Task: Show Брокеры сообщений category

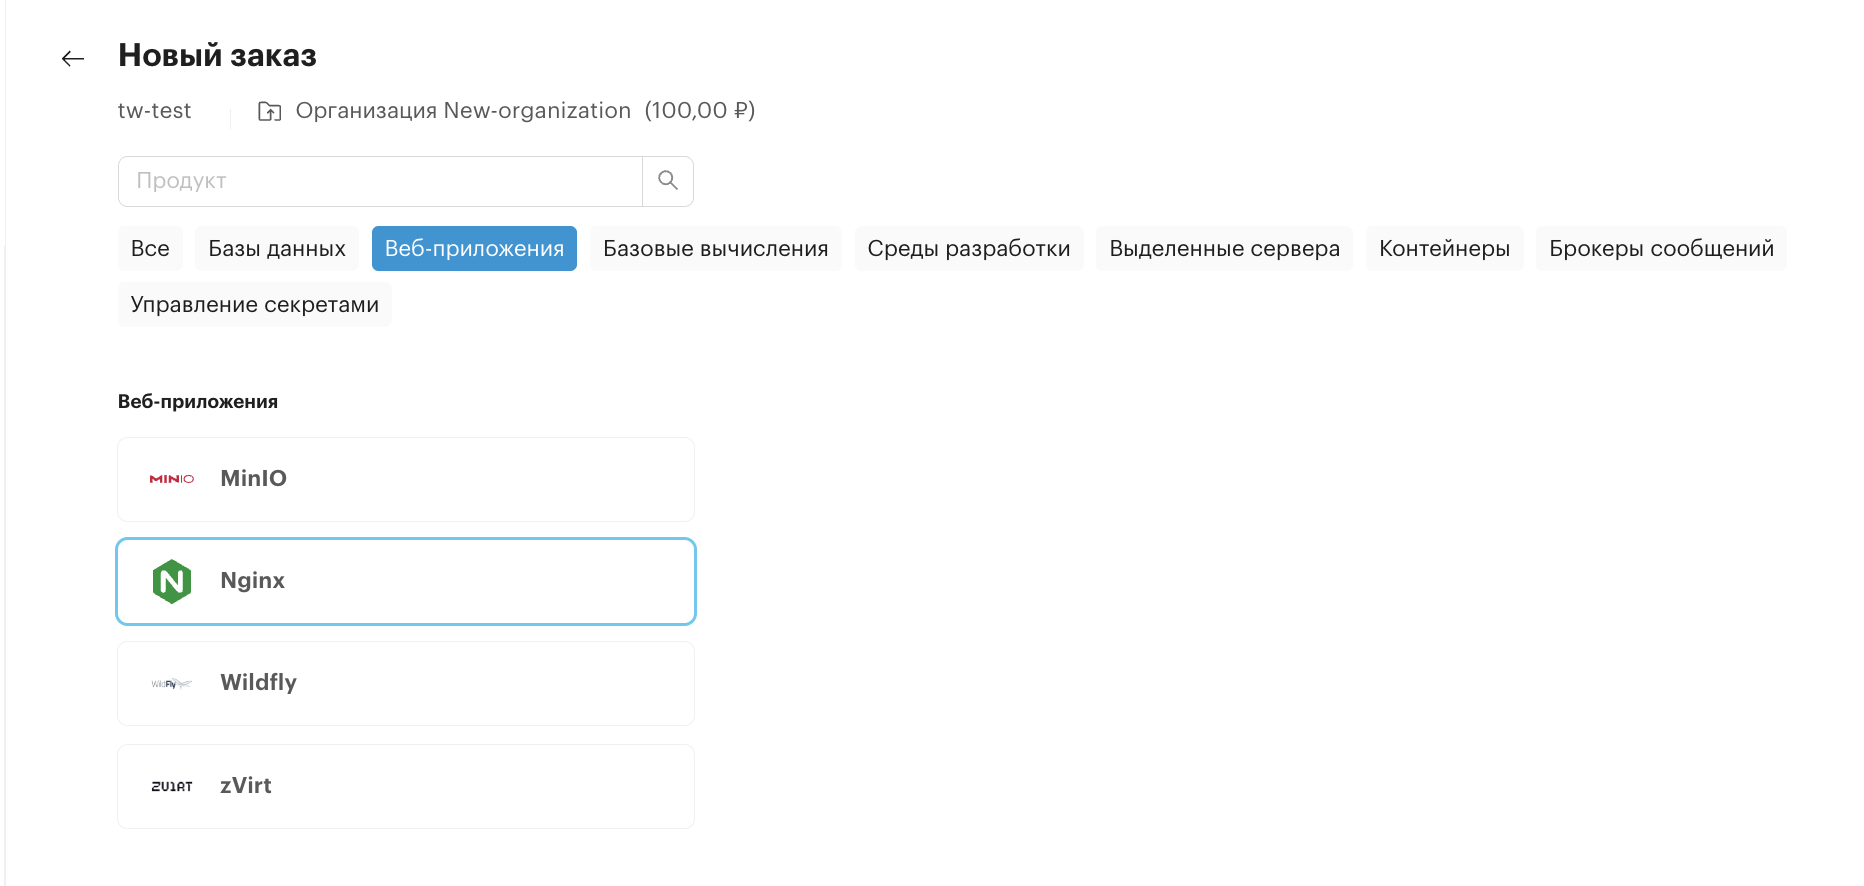Action: click(x=1662, y=248)
